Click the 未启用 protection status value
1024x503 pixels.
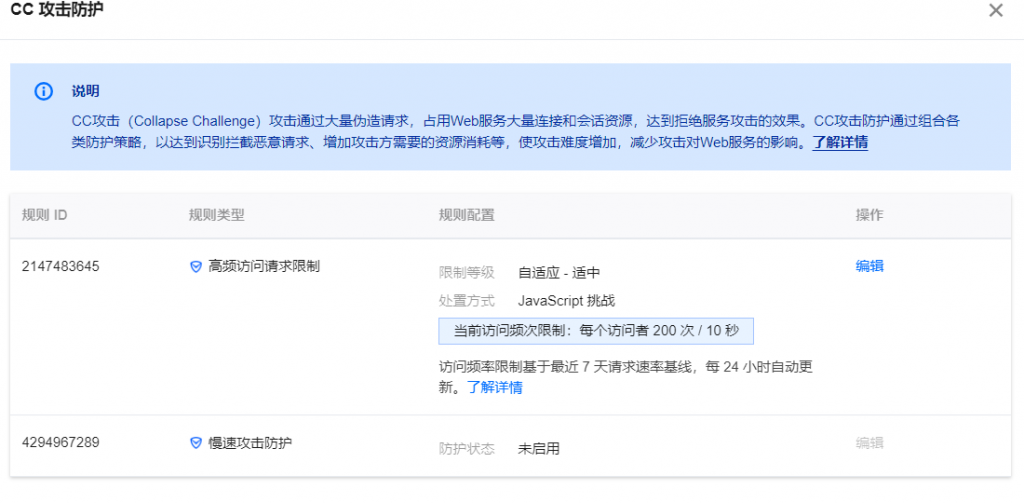pyautogui.click(x=538, y=449)
